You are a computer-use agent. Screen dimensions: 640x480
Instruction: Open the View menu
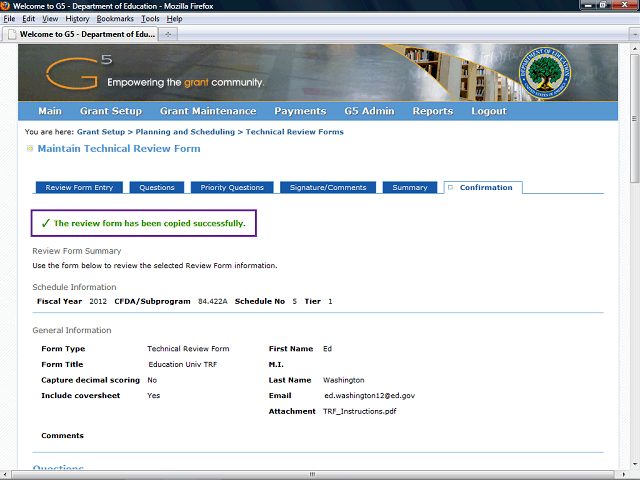click(50, 19)
